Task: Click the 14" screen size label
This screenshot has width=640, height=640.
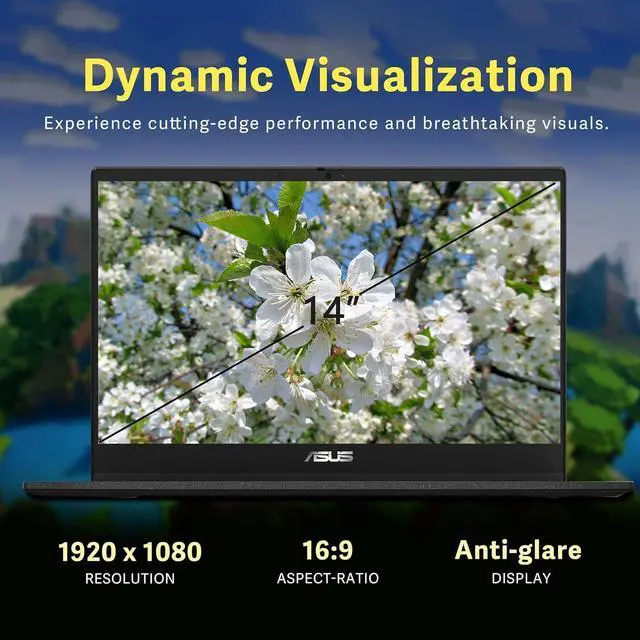Action: click(325, 309)
